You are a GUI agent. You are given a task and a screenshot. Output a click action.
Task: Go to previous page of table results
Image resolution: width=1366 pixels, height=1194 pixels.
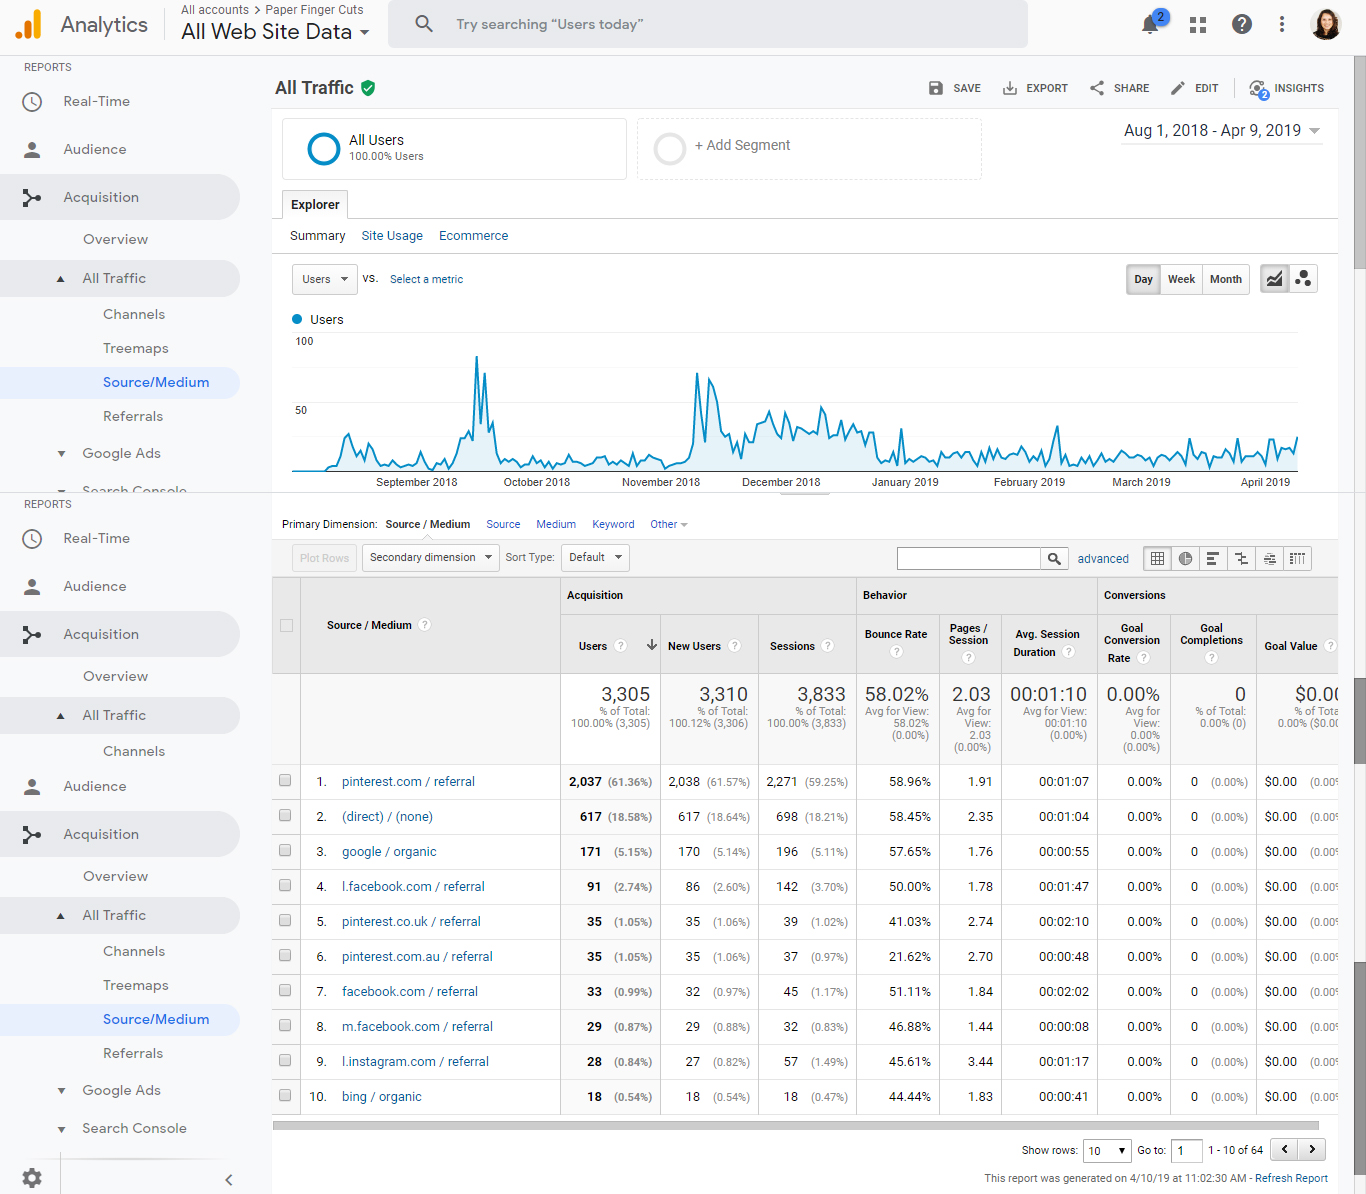[x=1285, y=1150]
